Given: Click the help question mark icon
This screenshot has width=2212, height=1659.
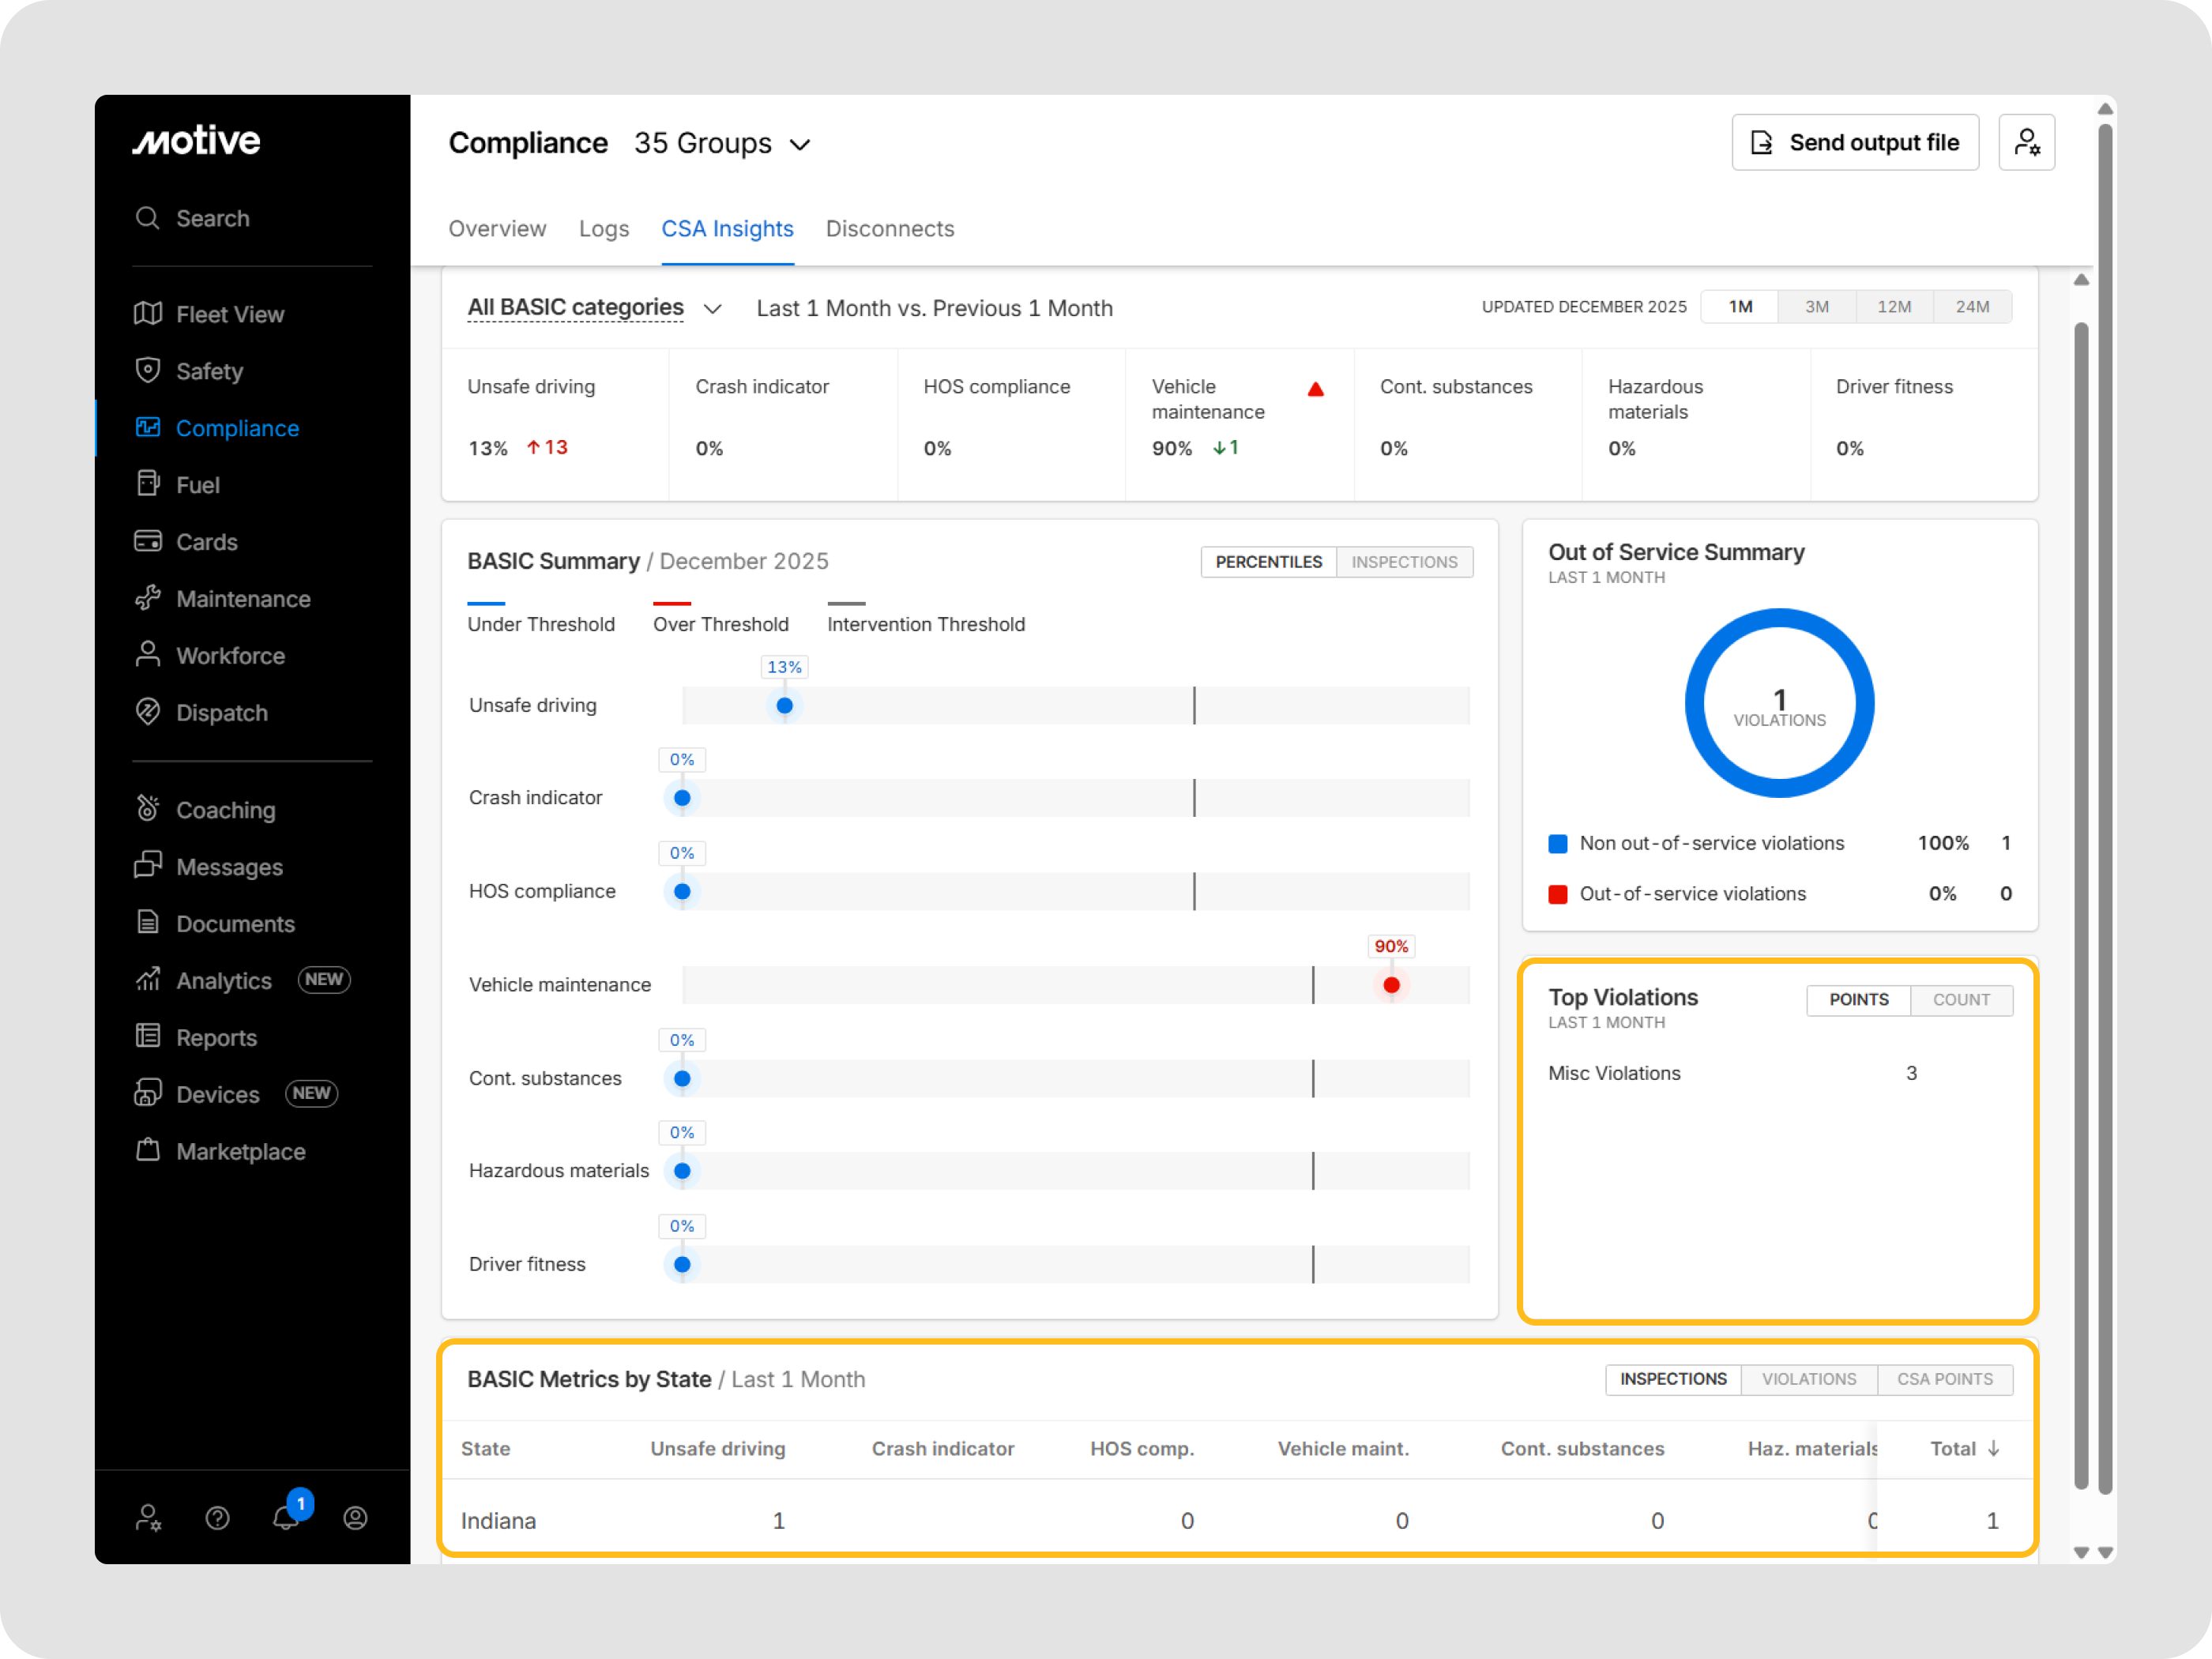Looking at the screenshot, I should [x=217, y=1518].
